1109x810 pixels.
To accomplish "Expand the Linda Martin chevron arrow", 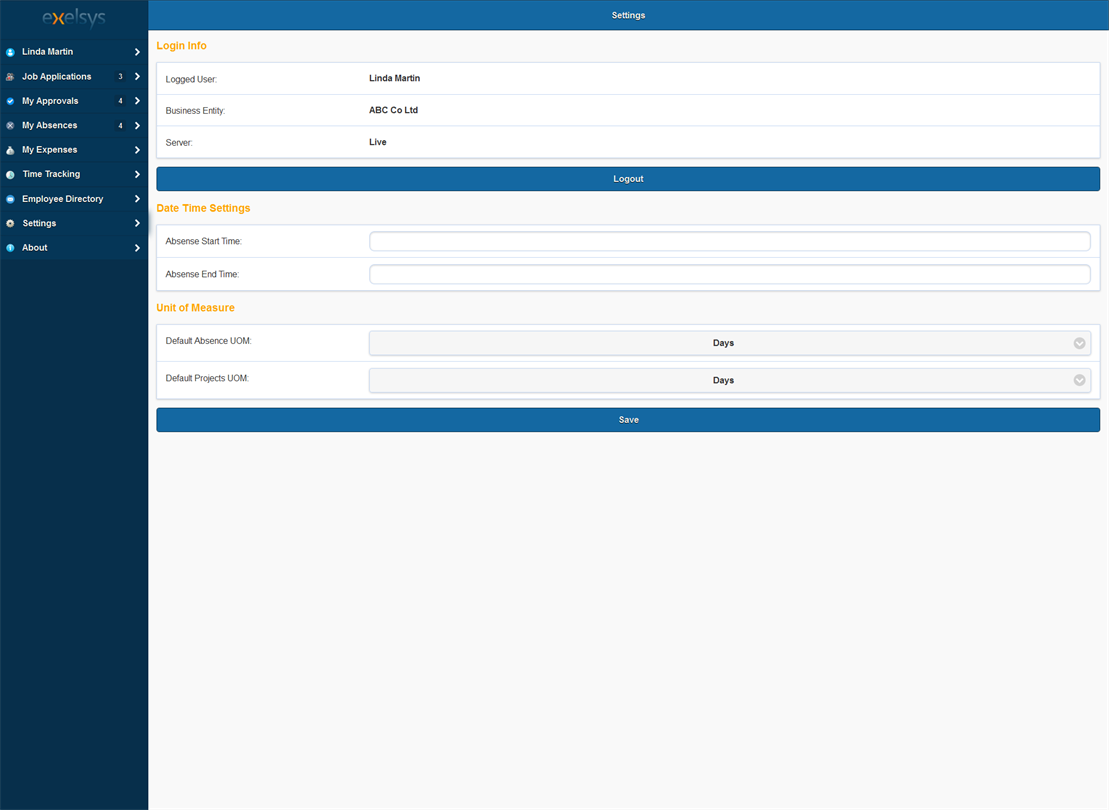I will [137, 52].
